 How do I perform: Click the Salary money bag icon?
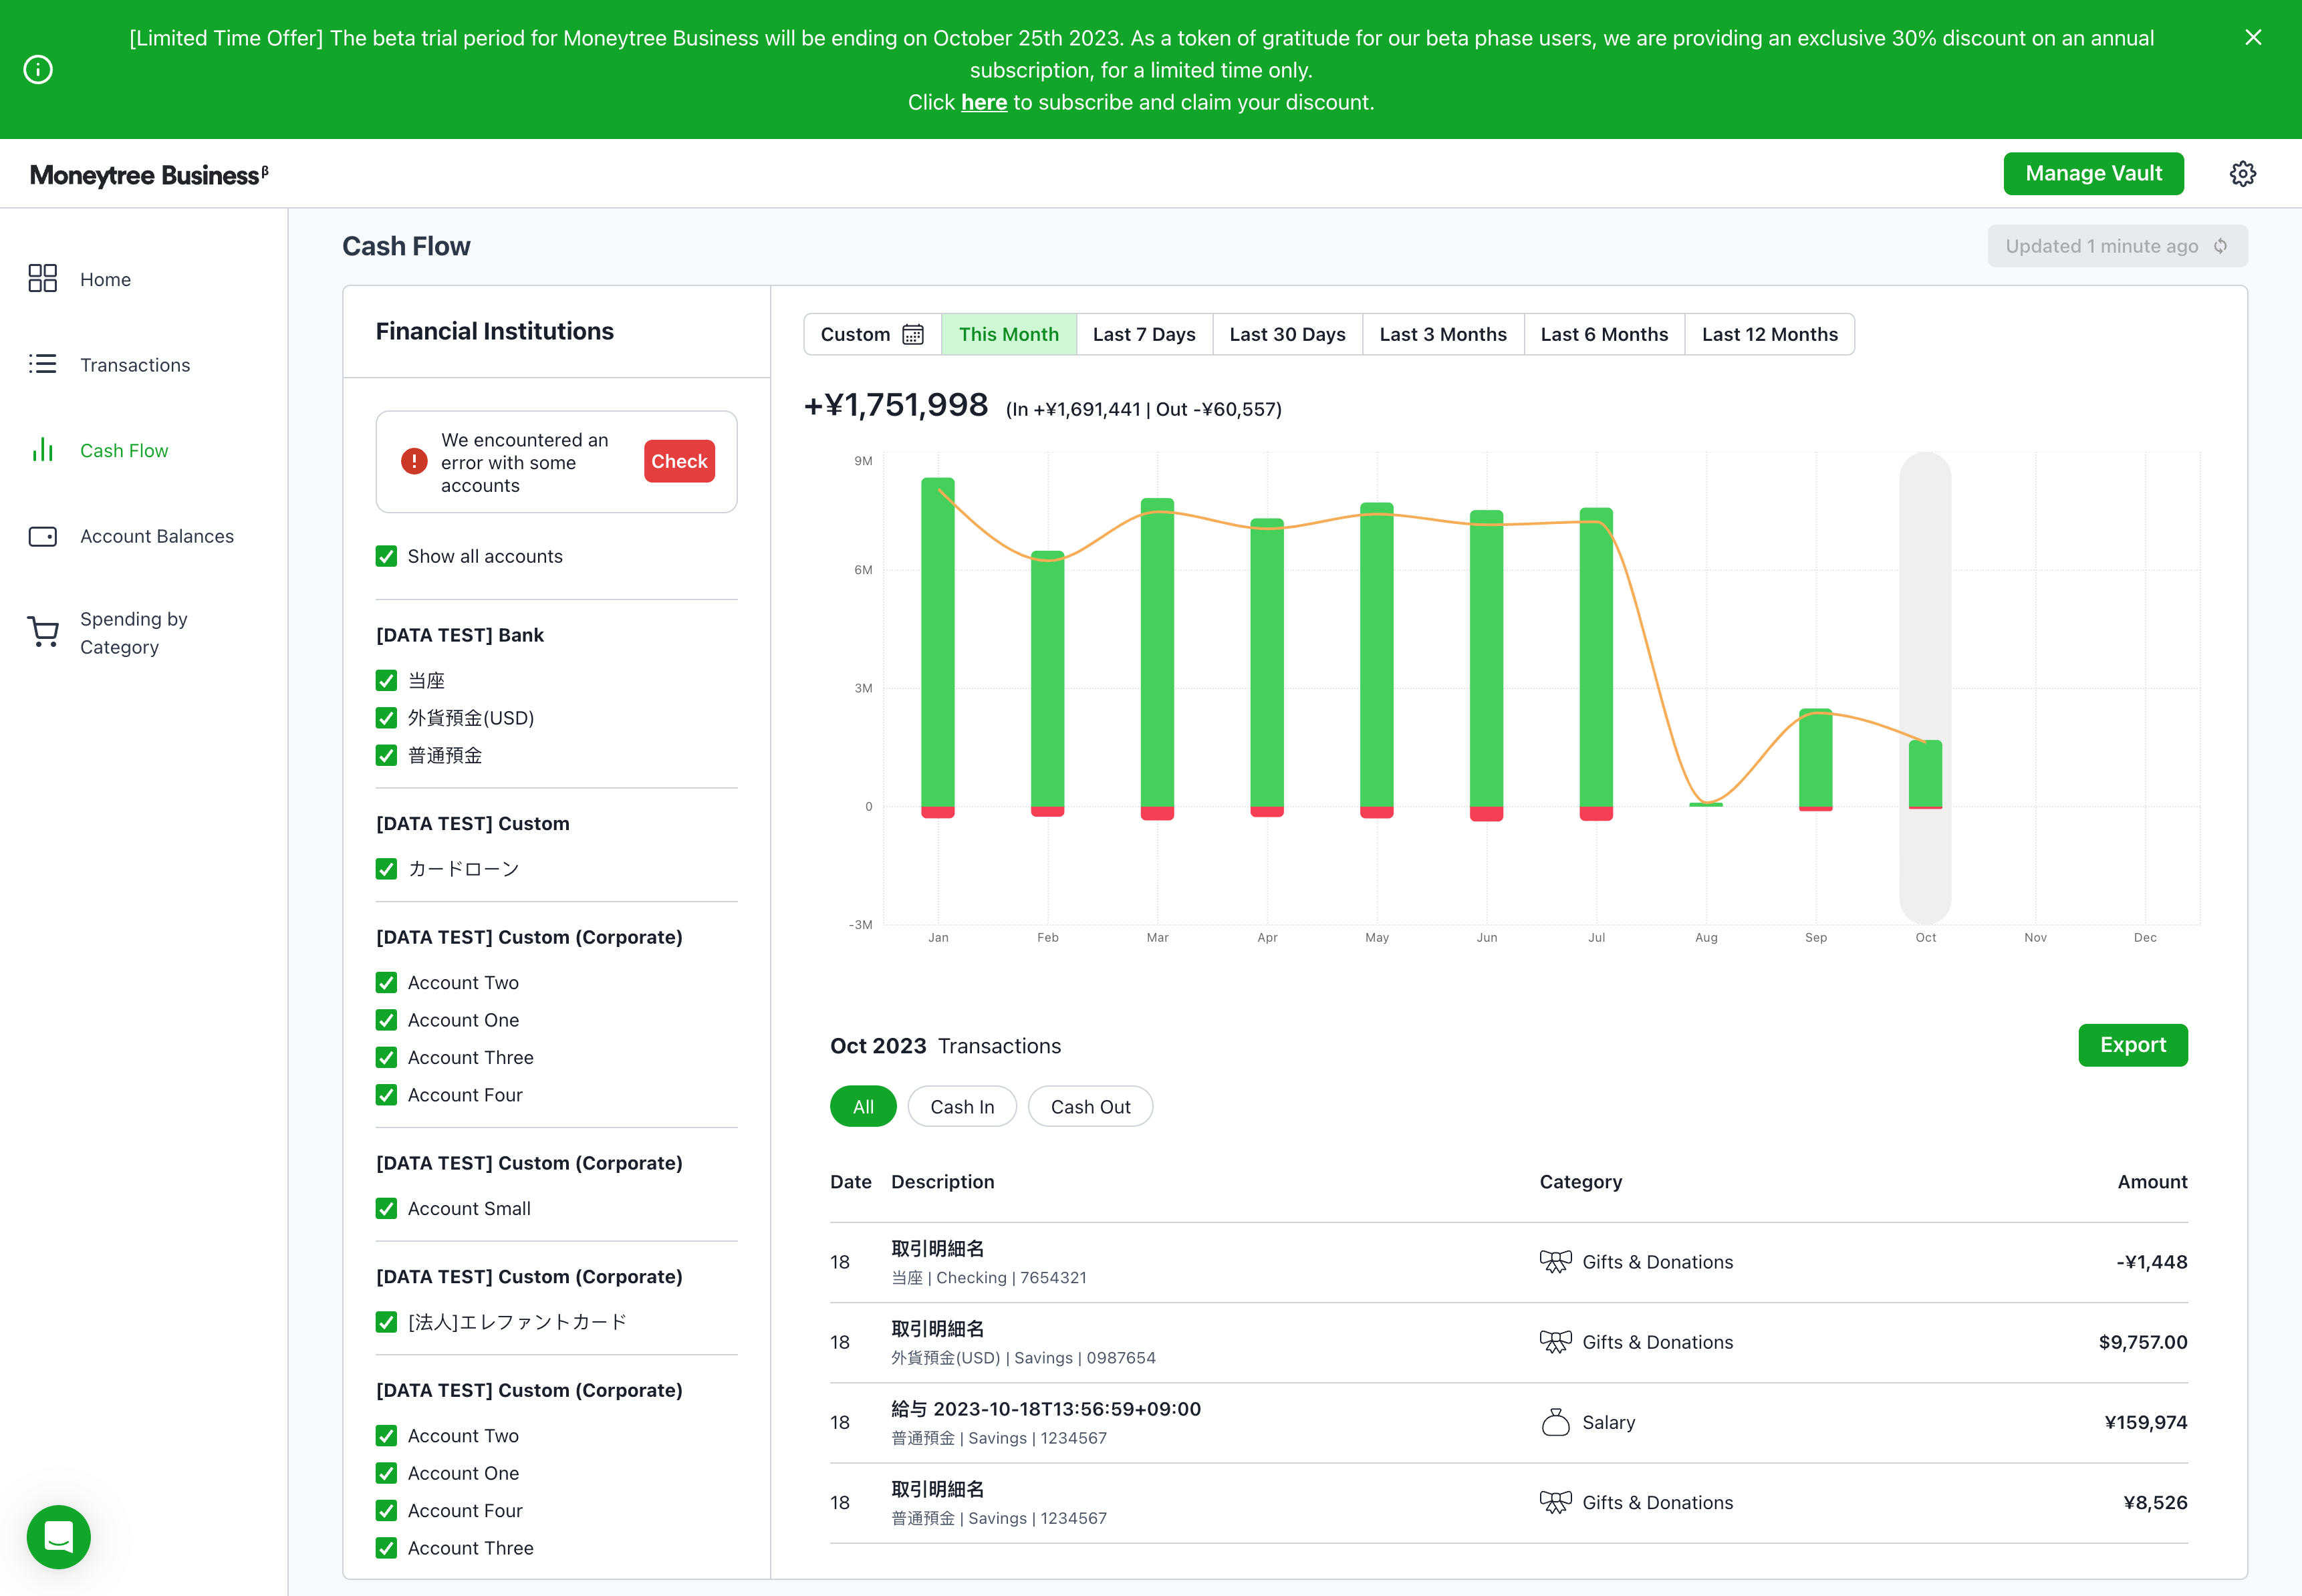coord(1555,1422)
